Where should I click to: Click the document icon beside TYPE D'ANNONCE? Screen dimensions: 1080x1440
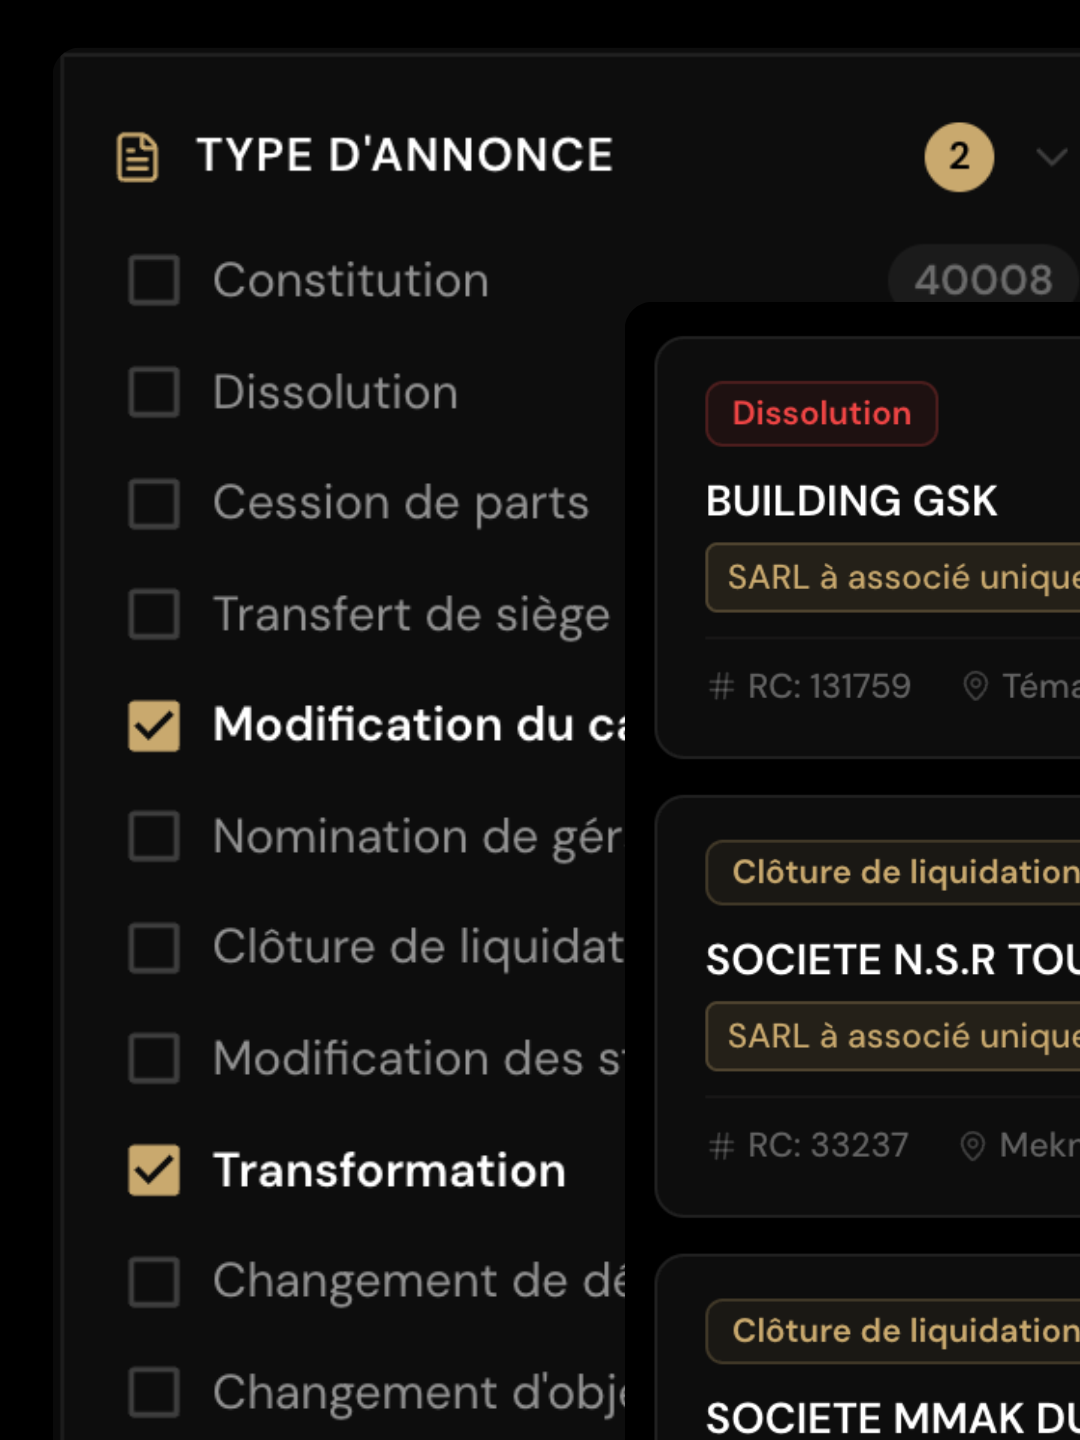(x=137, y=156)
